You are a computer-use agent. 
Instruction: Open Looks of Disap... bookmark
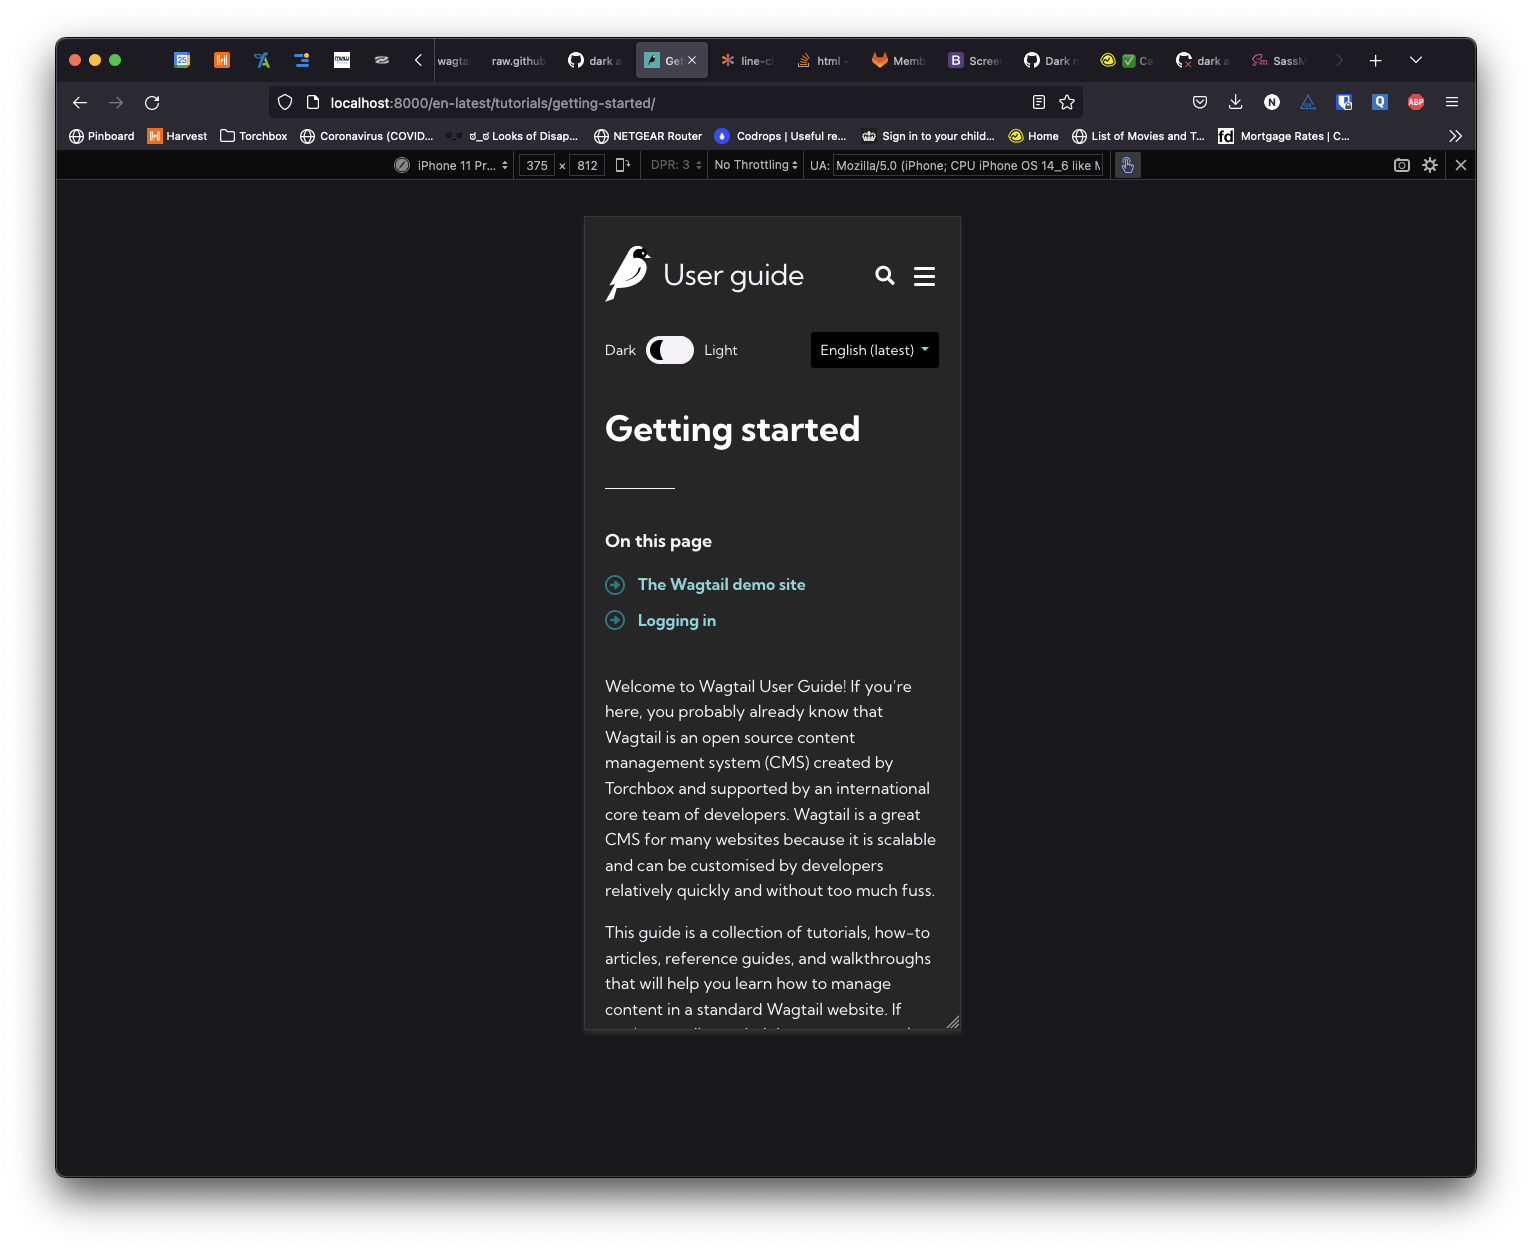click(513, 136)
